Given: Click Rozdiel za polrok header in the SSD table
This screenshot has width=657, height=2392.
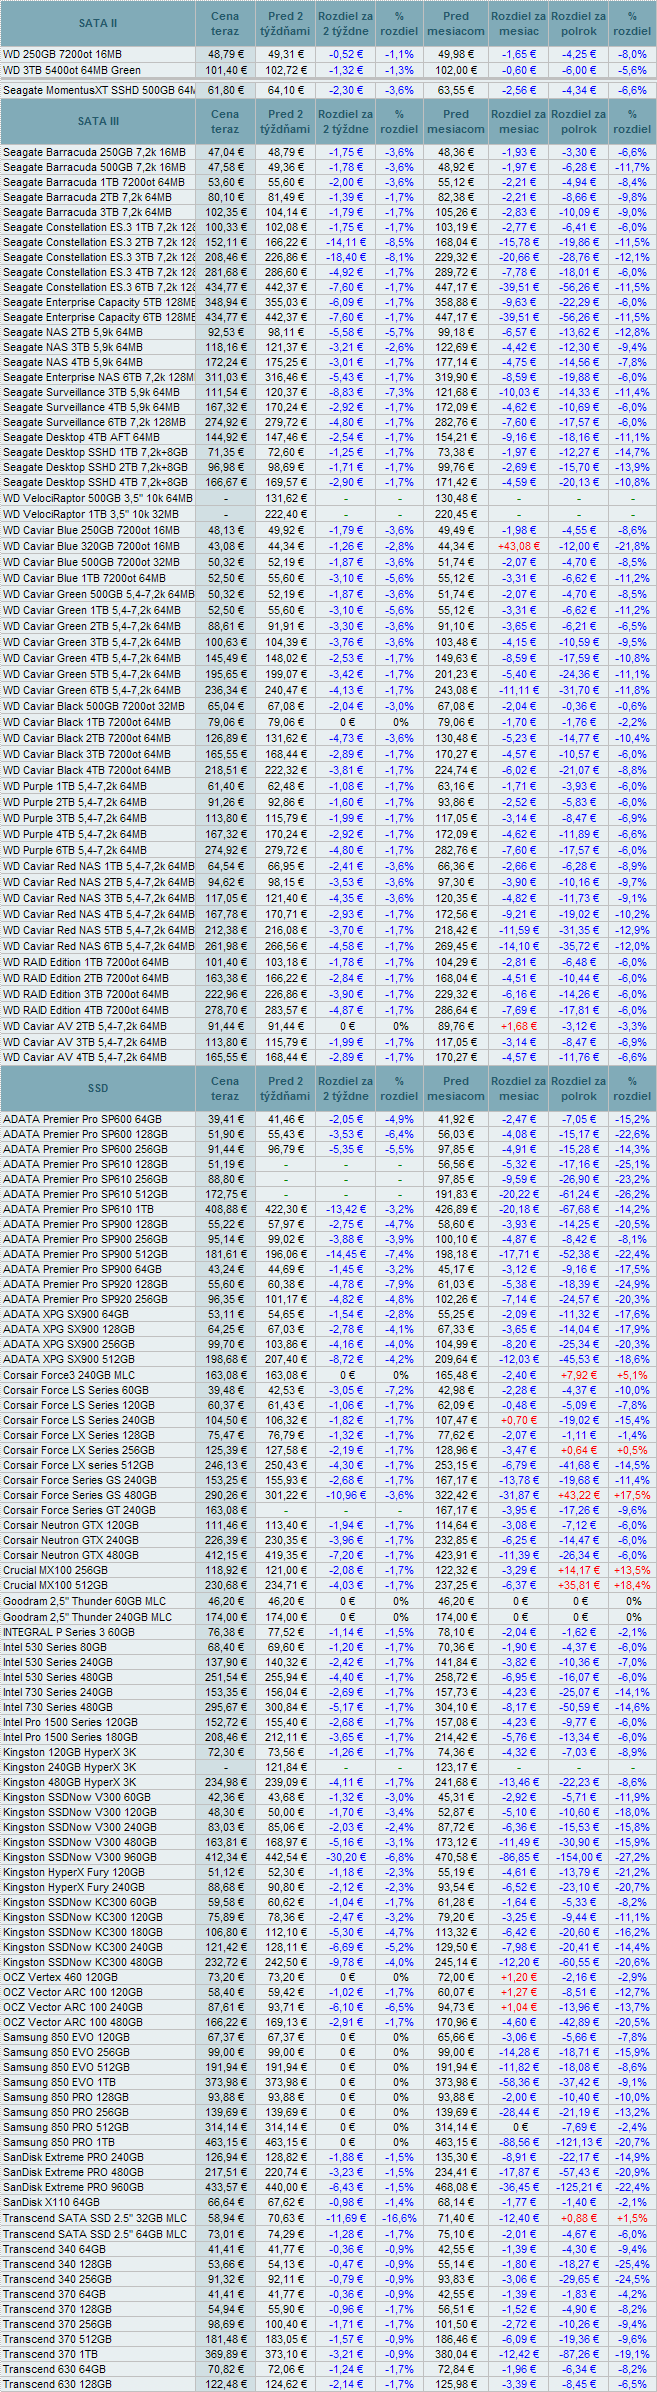Looking at the screenshot, I should (x=578, y=1088).
